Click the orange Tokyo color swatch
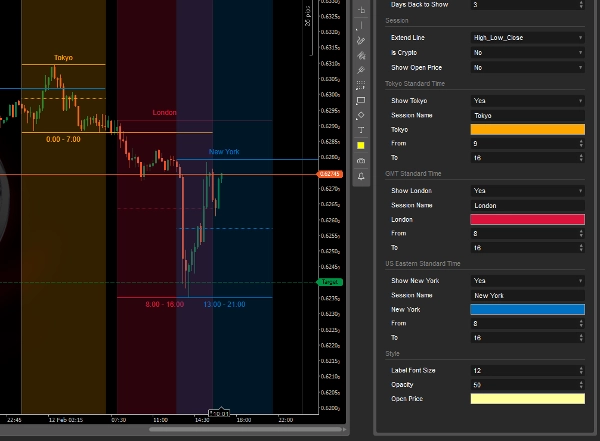The height and width of the screenshot is (441, 600). point(527,129)
